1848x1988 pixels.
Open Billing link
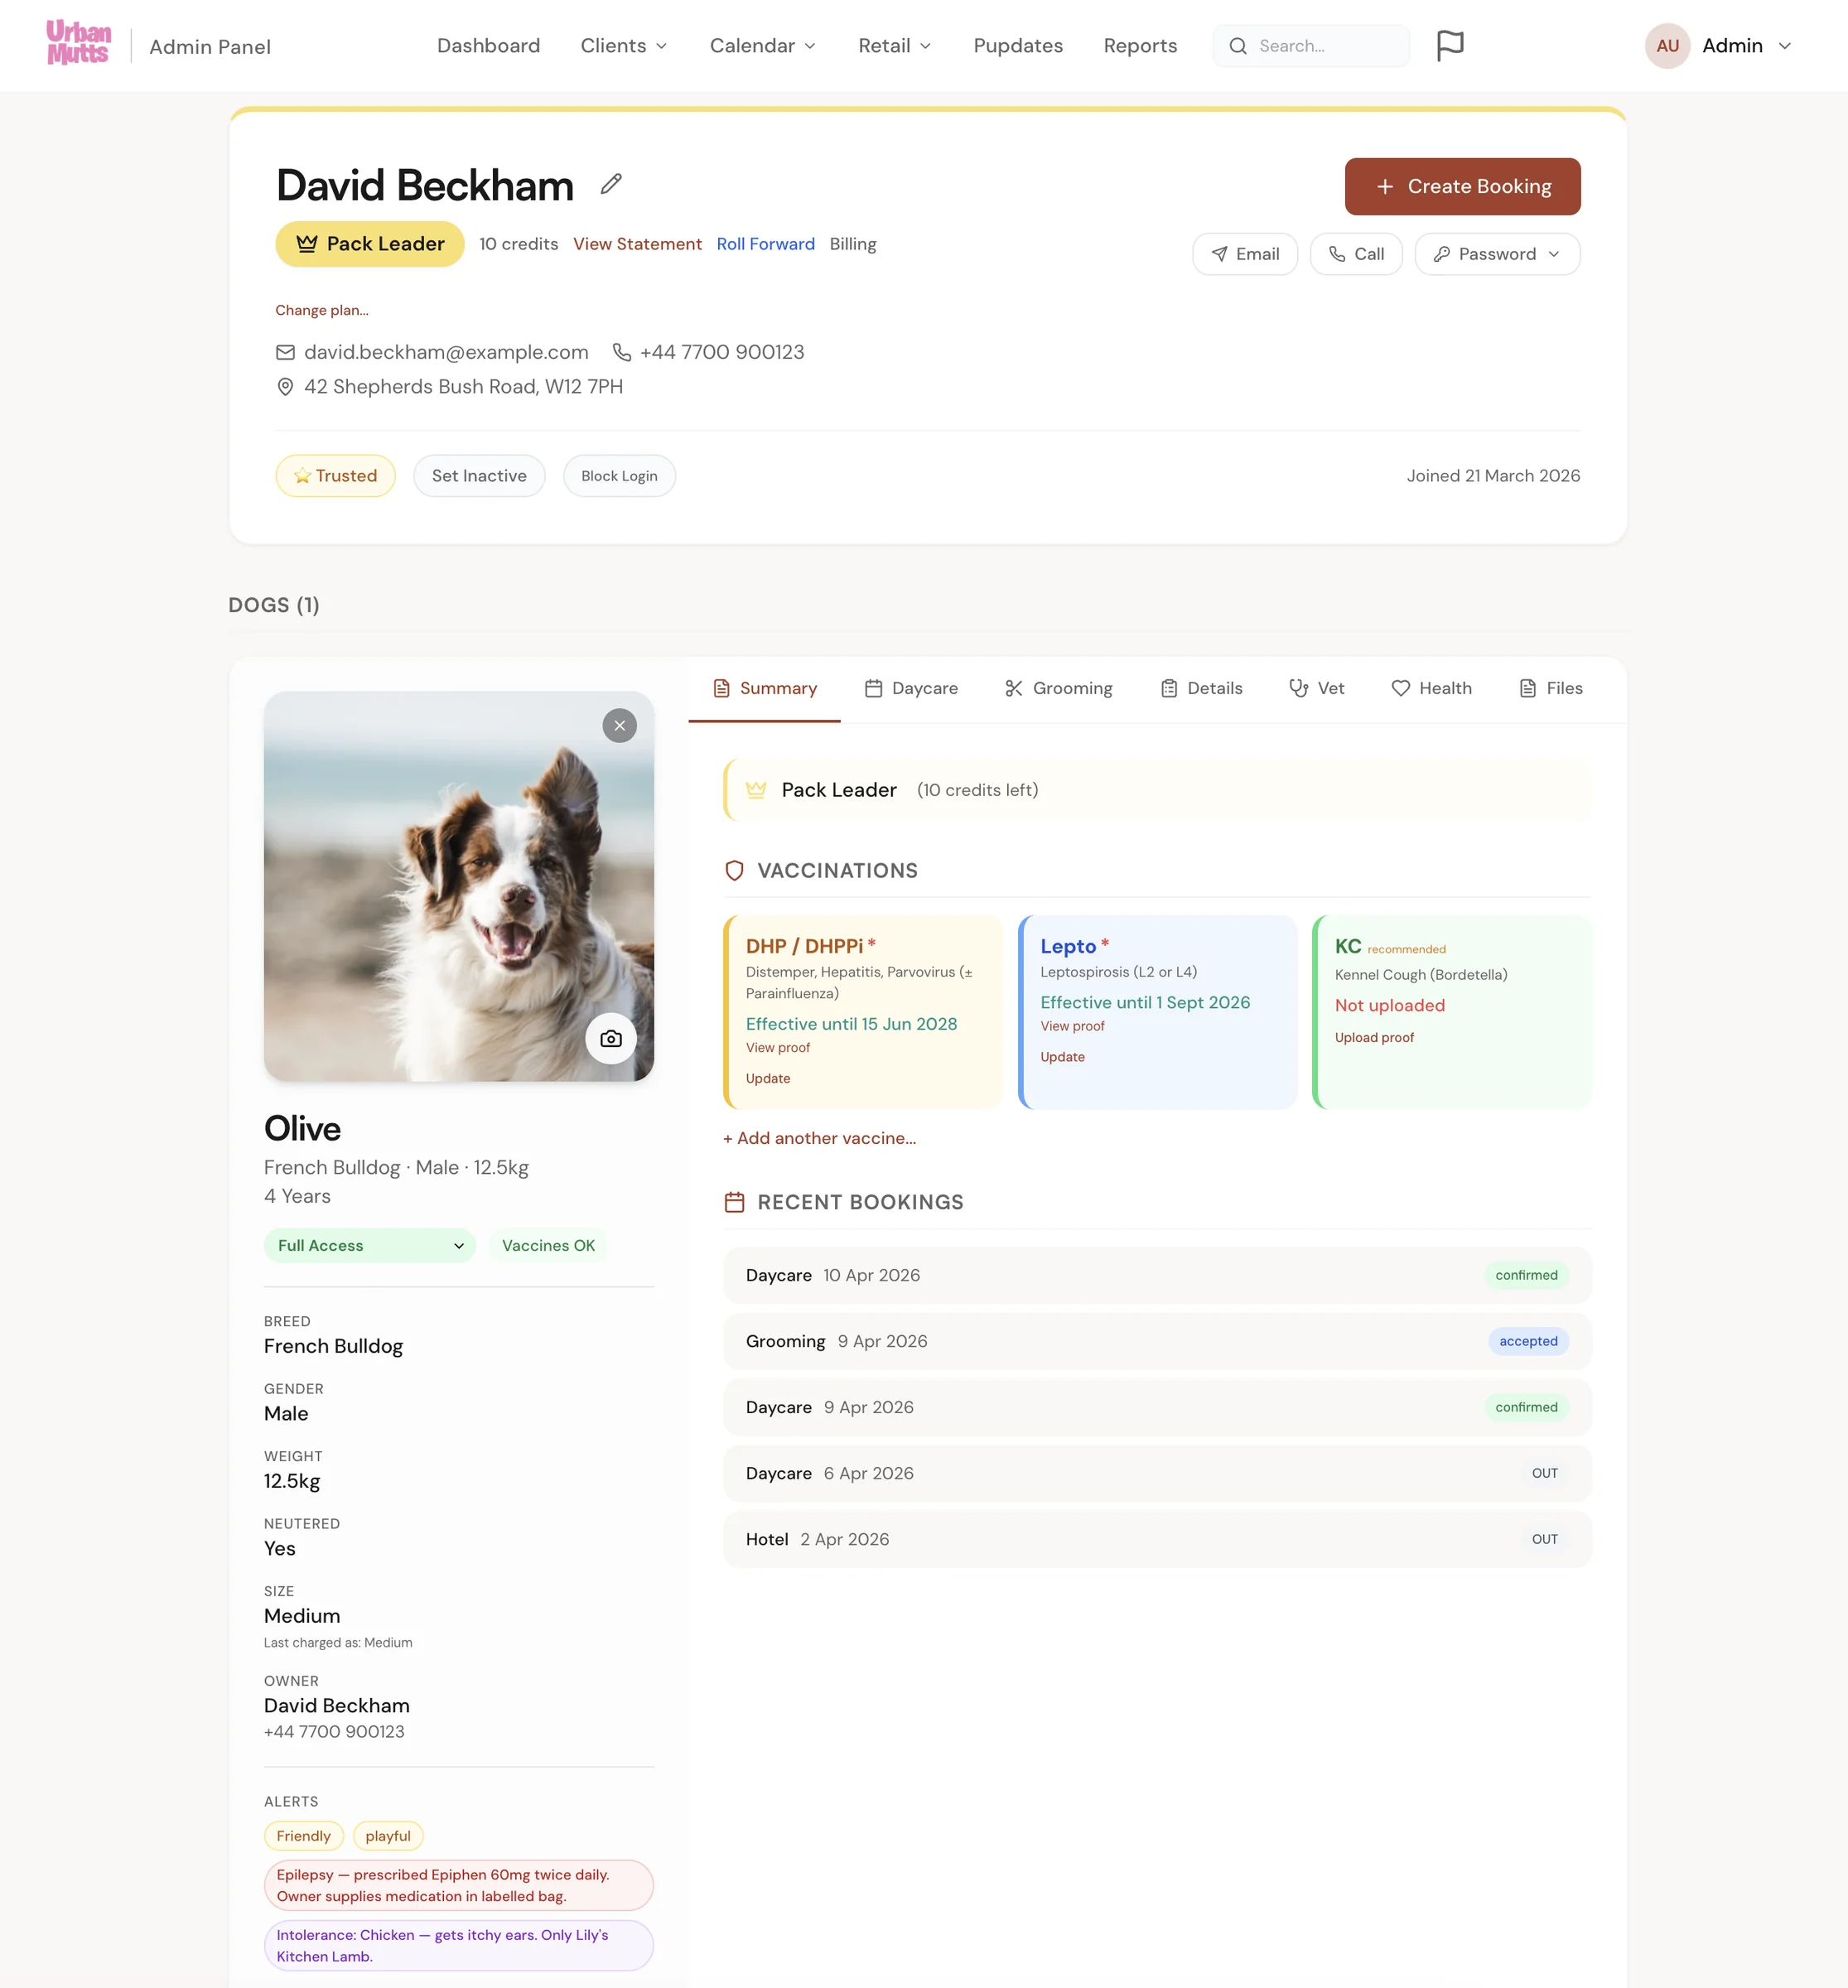click(x=852, y=244)
